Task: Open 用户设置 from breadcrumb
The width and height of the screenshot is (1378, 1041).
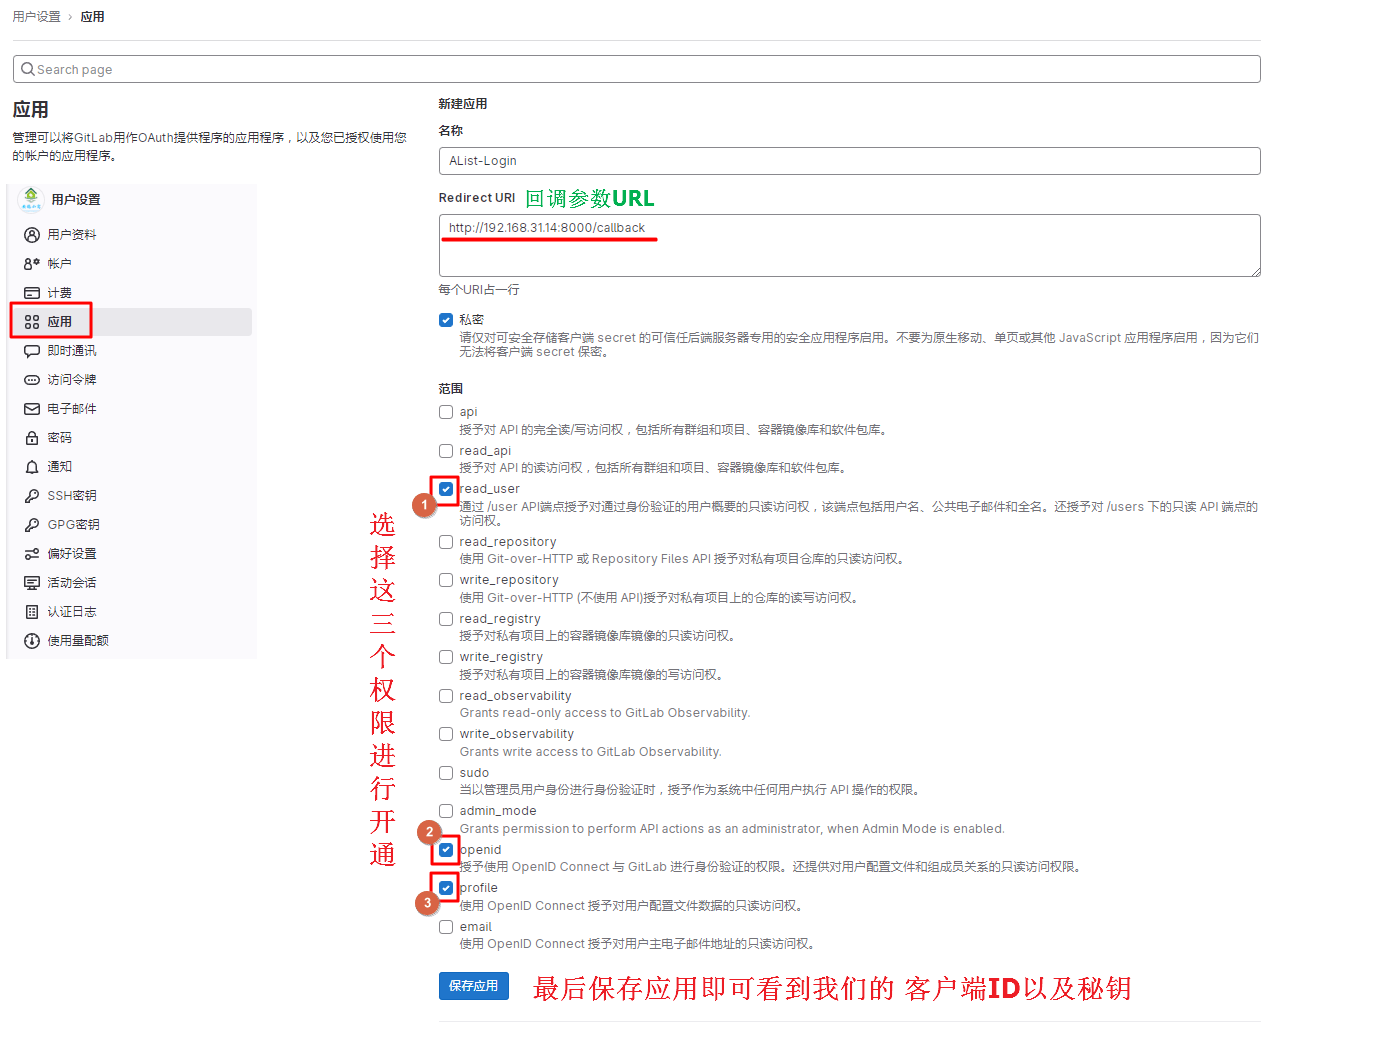Action: [x=37, y=16]
